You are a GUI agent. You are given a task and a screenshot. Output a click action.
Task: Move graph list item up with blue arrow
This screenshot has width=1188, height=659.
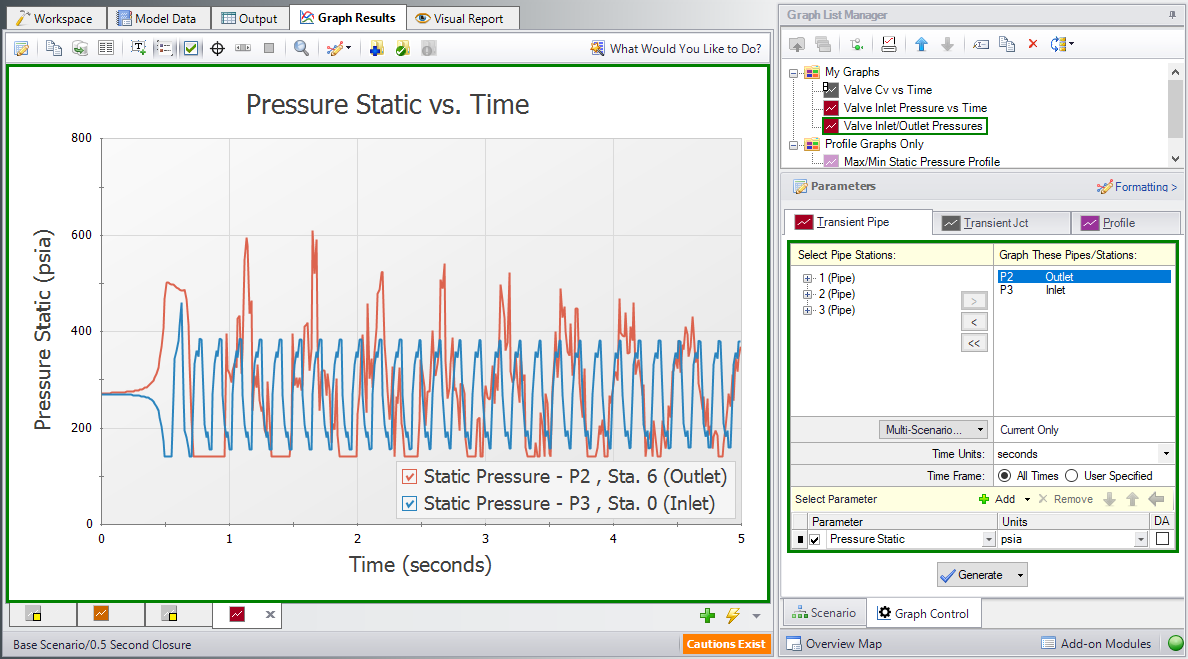click(x=921, y=44)
